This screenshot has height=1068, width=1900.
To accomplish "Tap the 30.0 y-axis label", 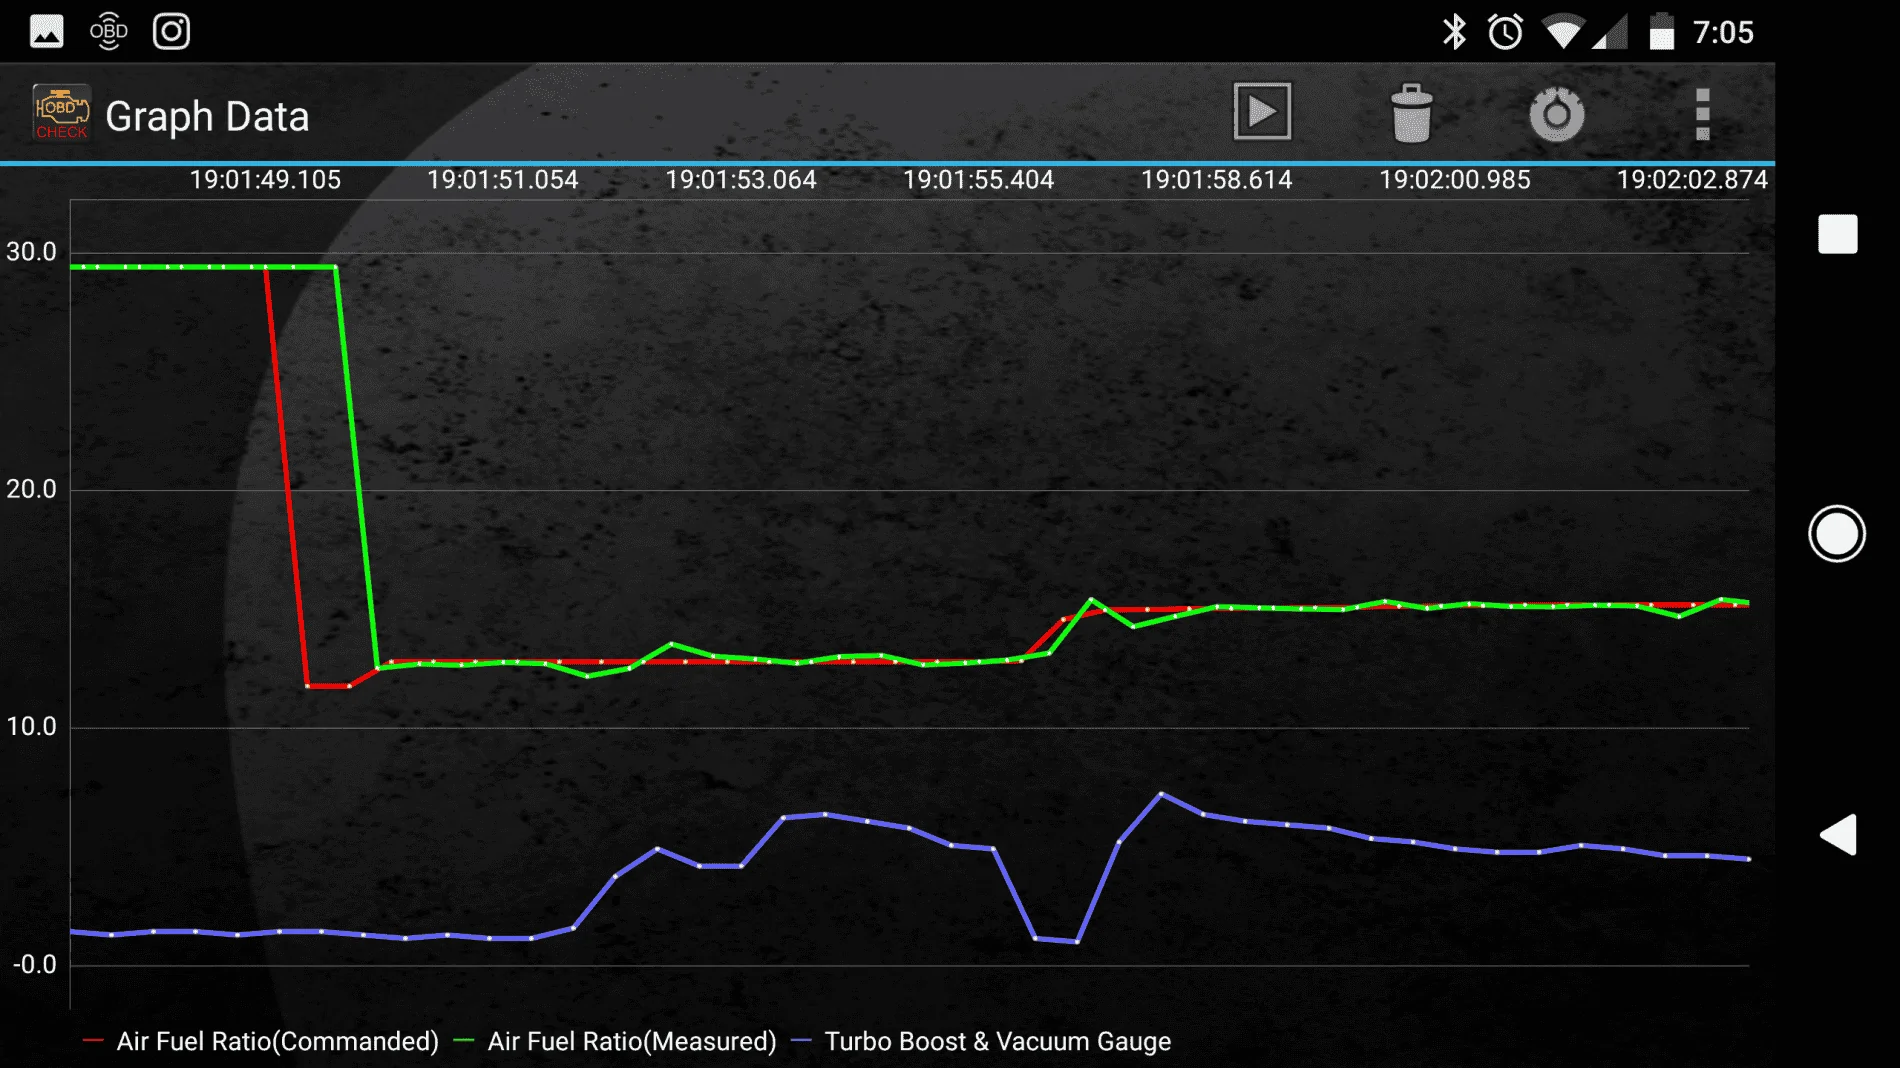I will click(x=31, y=252).
